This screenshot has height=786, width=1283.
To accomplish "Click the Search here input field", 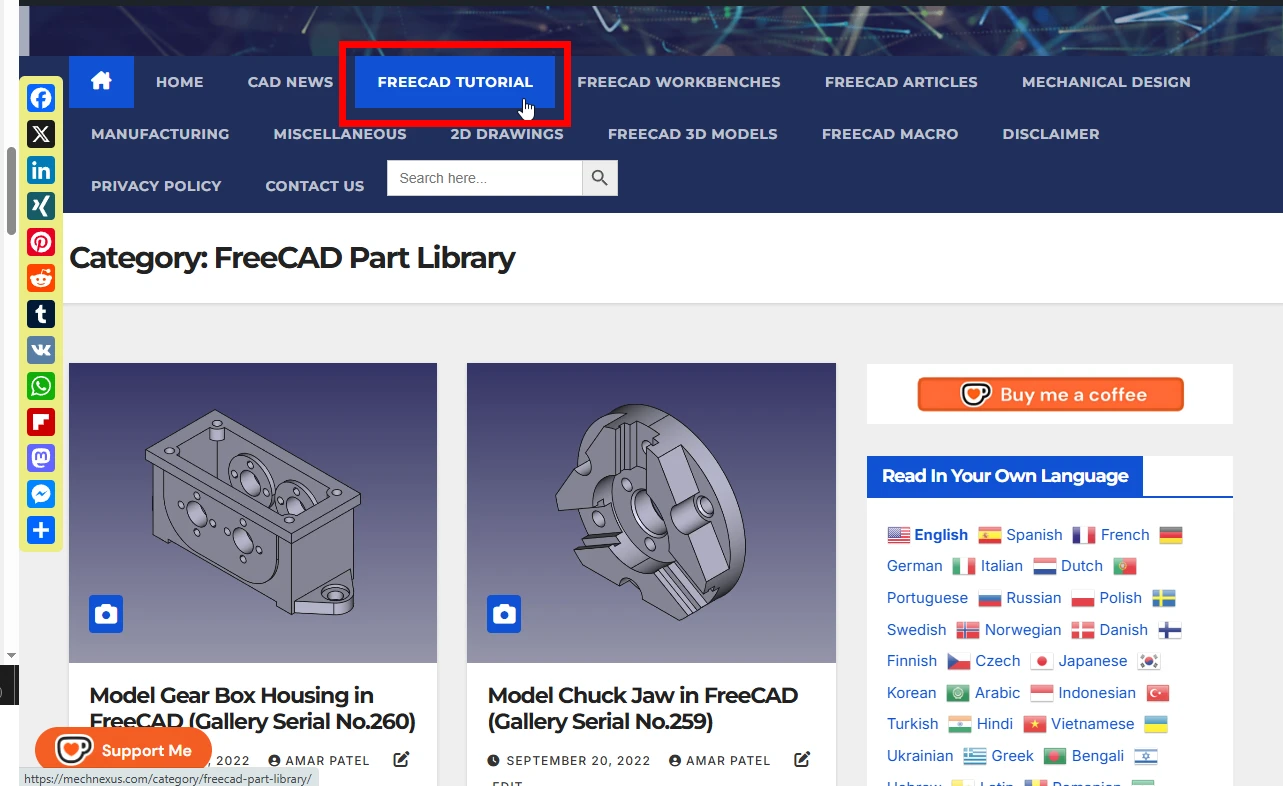I will (485, 178).
